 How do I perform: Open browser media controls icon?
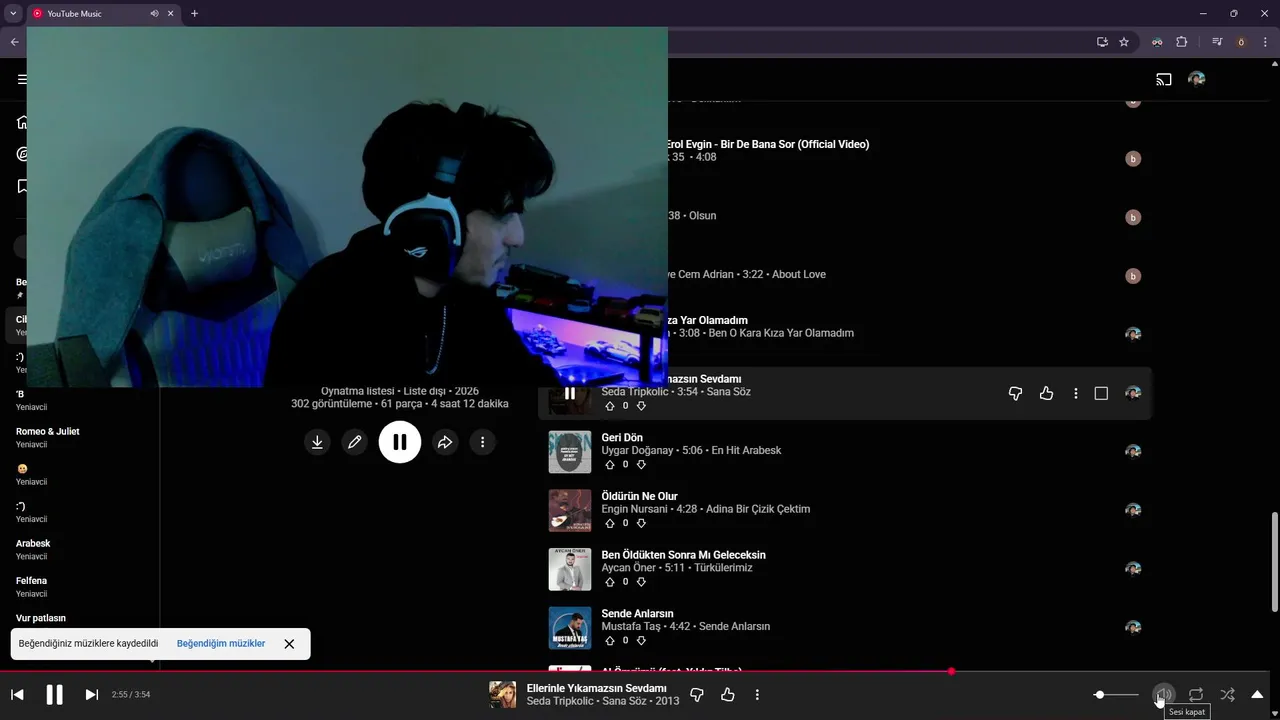click(x=1217, y=42)
